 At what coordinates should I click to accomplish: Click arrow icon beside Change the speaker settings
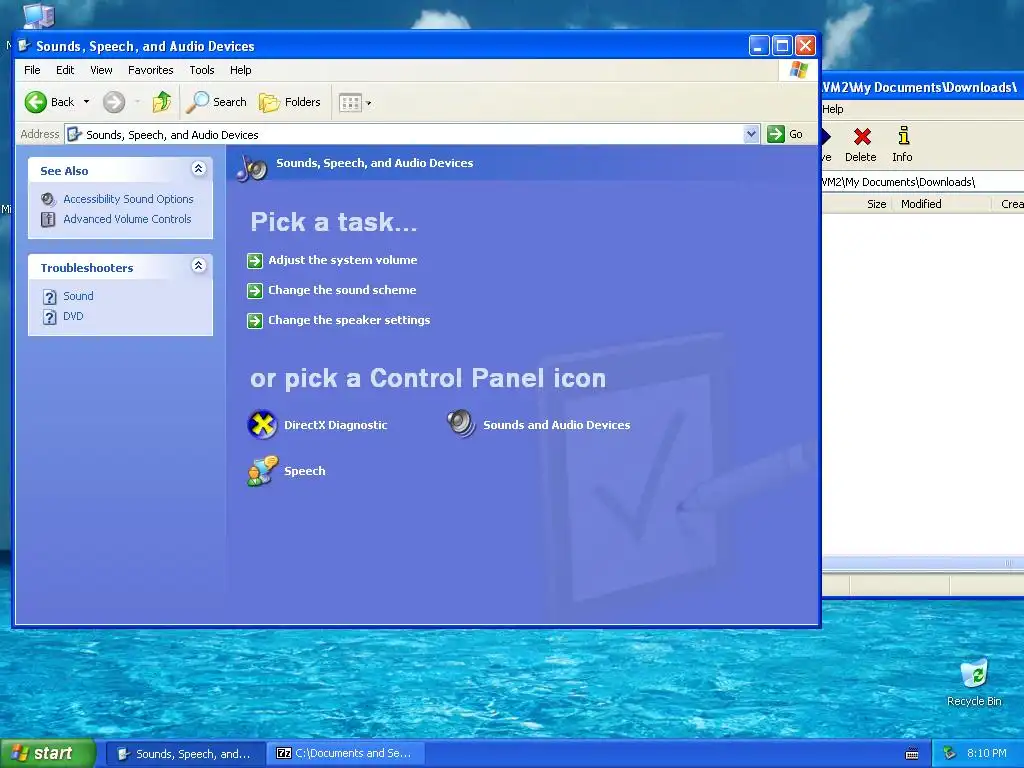(x=255, y=321)
